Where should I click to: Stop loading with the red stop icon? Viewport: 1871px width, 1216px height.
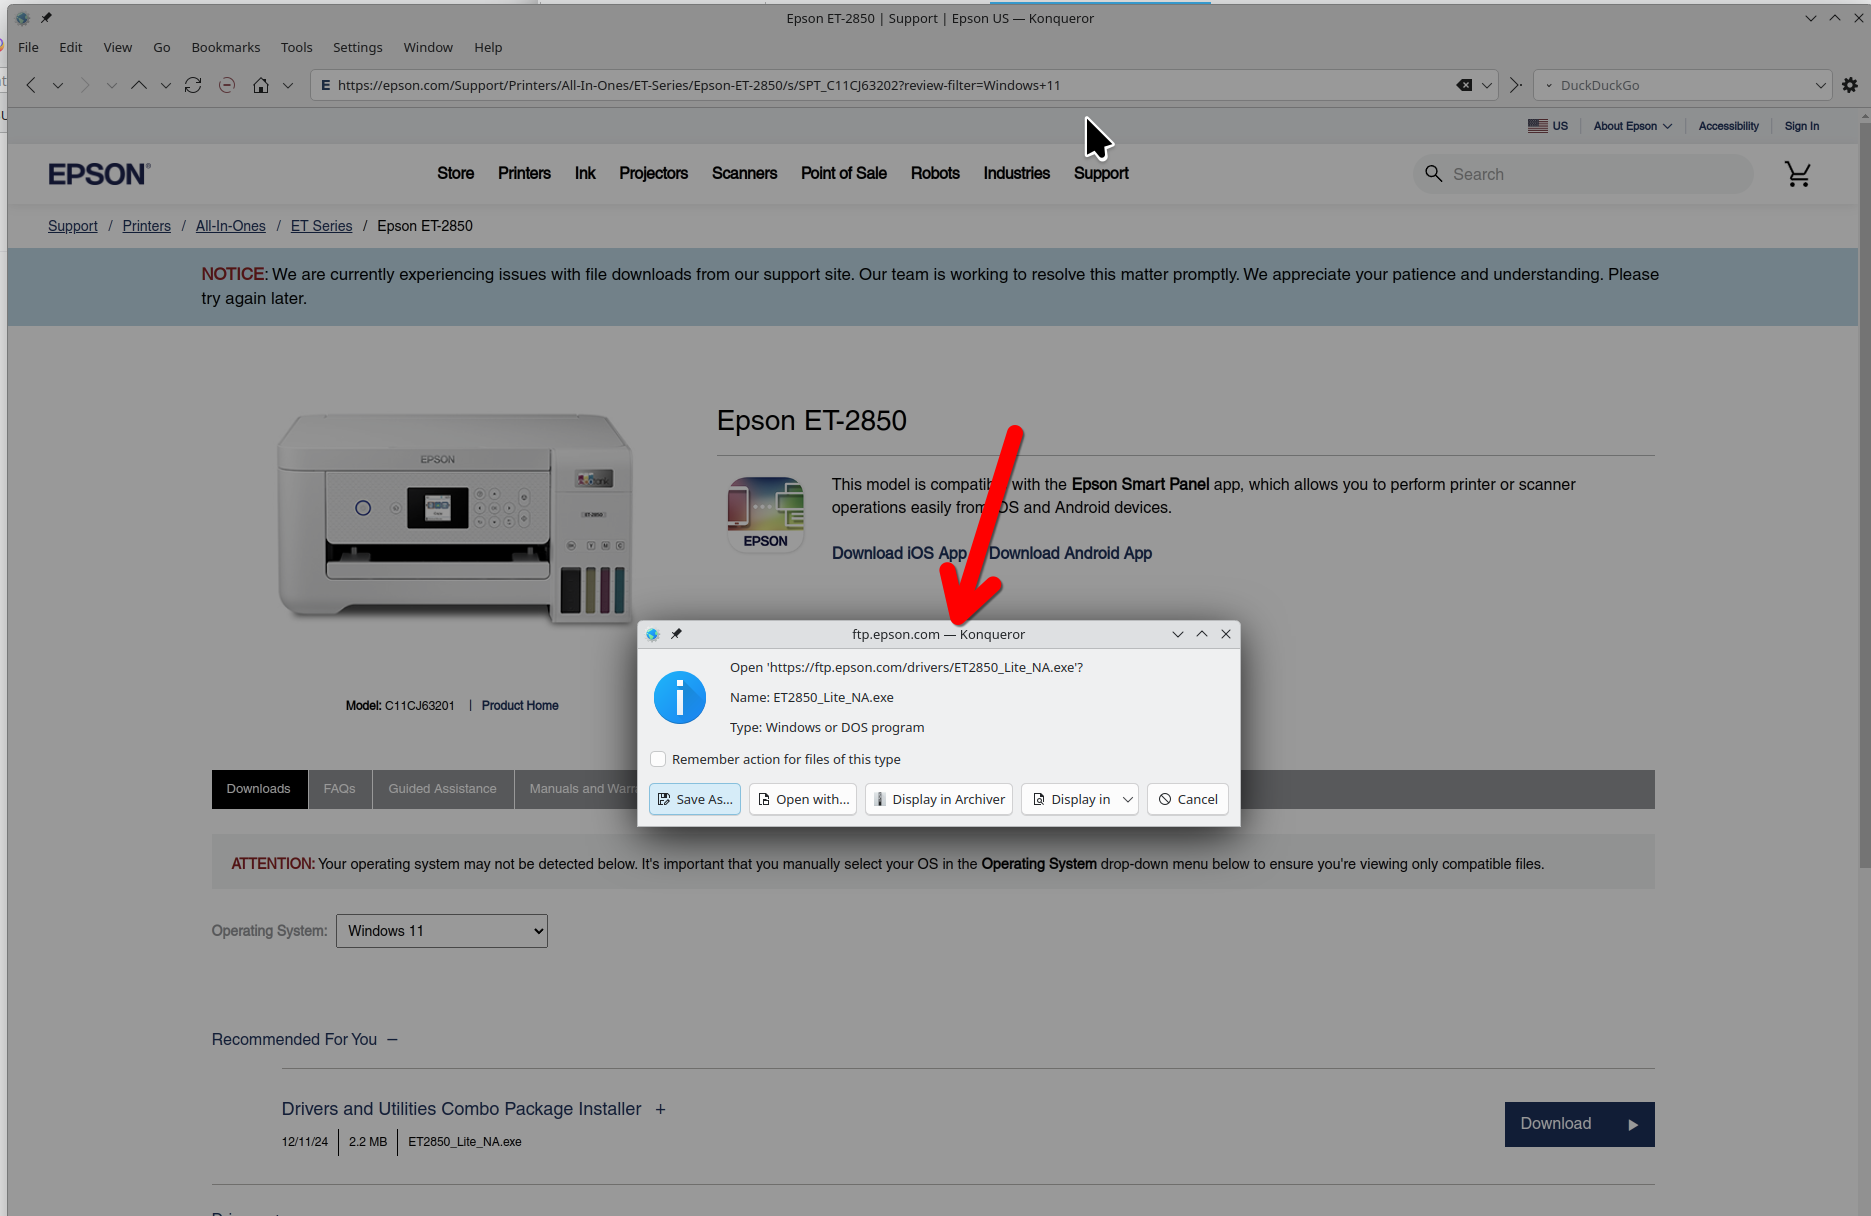(x=227, y=85)
